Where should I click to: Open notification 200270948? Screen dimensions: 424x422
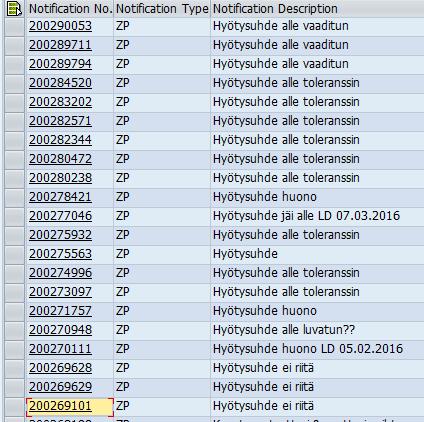point(60,330)
